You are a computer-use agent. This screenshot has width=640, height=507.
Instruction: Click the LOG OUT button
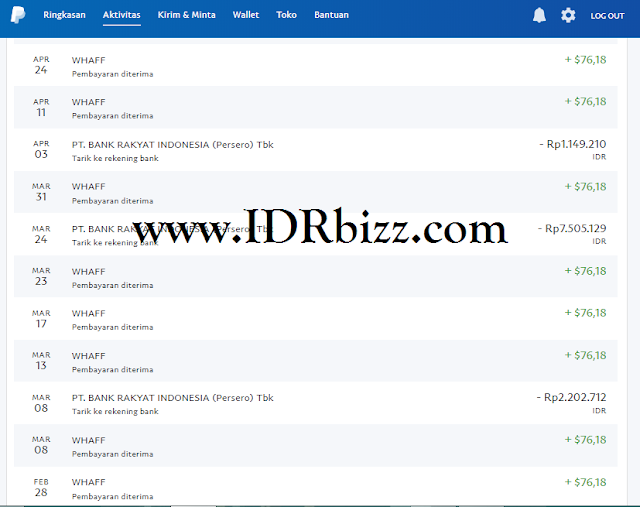[x=607, y=16]
